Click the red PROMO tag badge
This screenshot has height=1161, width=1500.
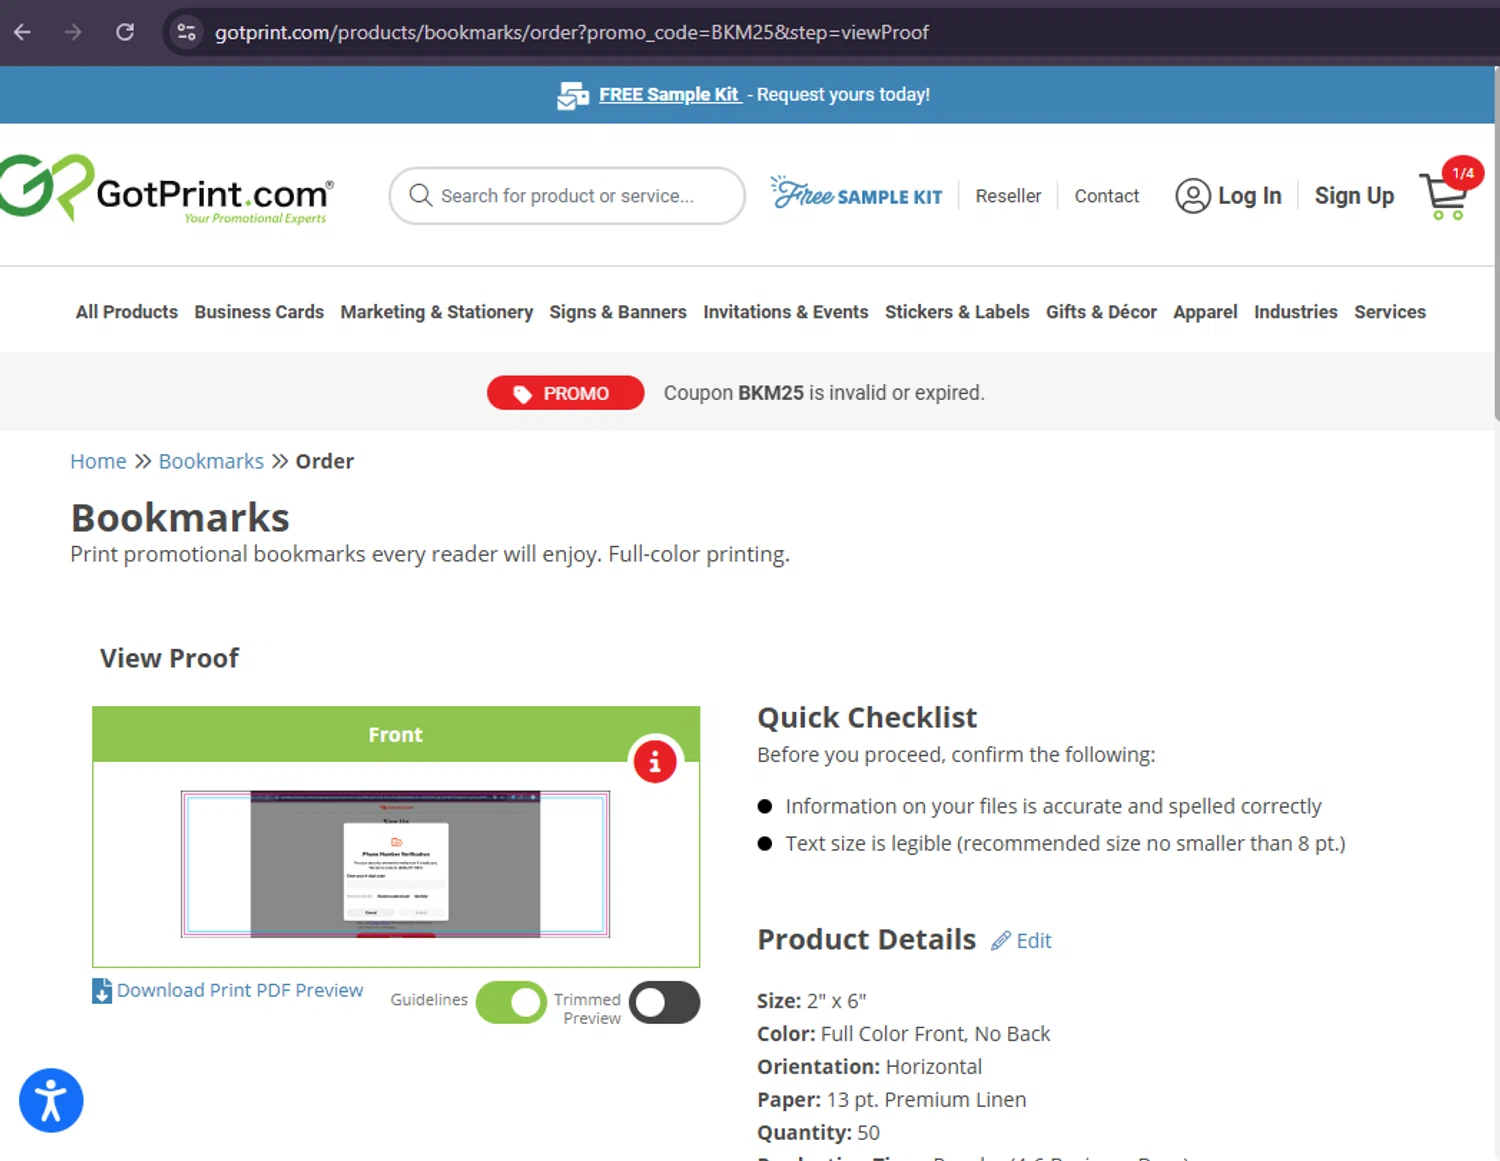click(565, 393)
